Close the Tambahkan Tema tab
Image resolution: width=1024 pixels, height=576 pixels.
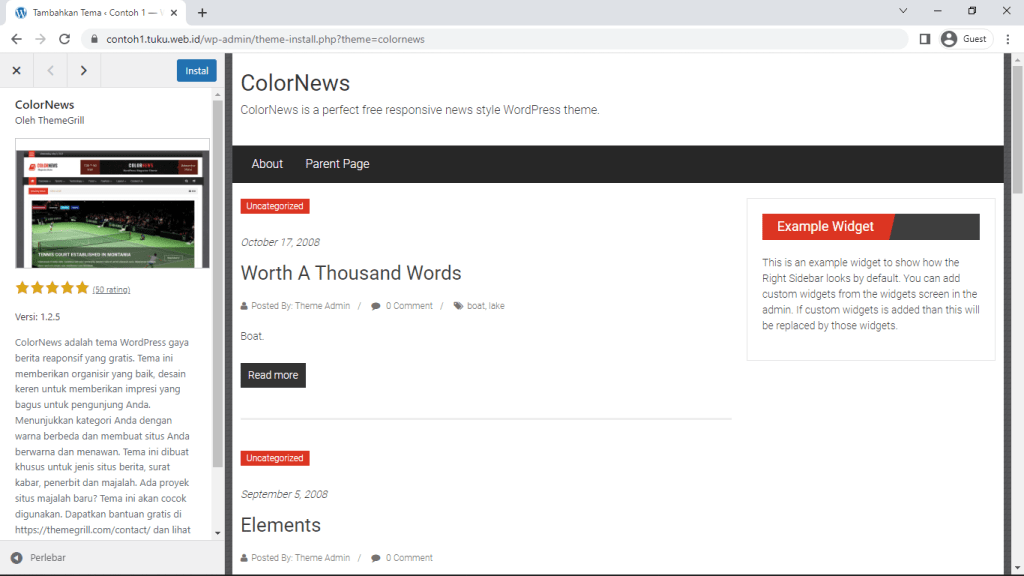coord(174,12)
